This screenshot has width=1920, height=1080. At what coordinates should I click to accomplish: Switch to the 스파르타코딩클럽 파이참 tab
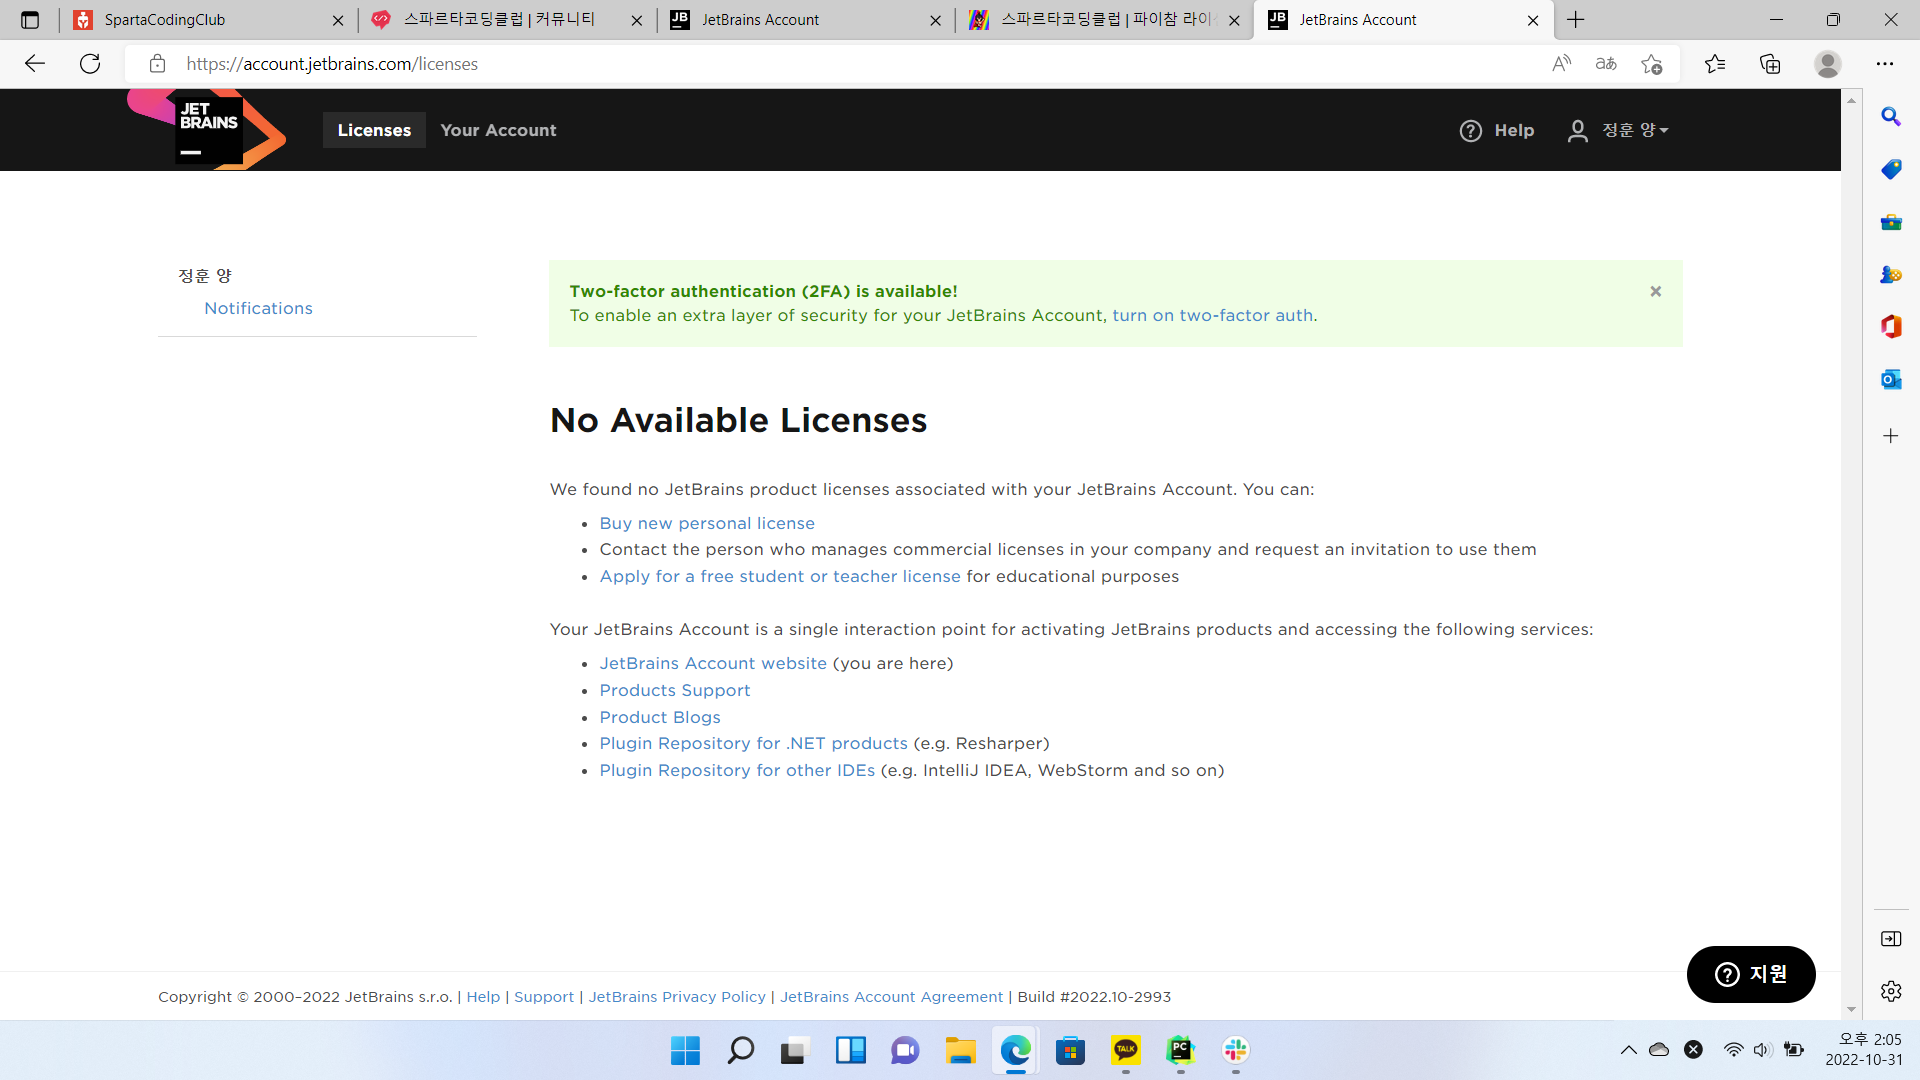pos(1104,20)
